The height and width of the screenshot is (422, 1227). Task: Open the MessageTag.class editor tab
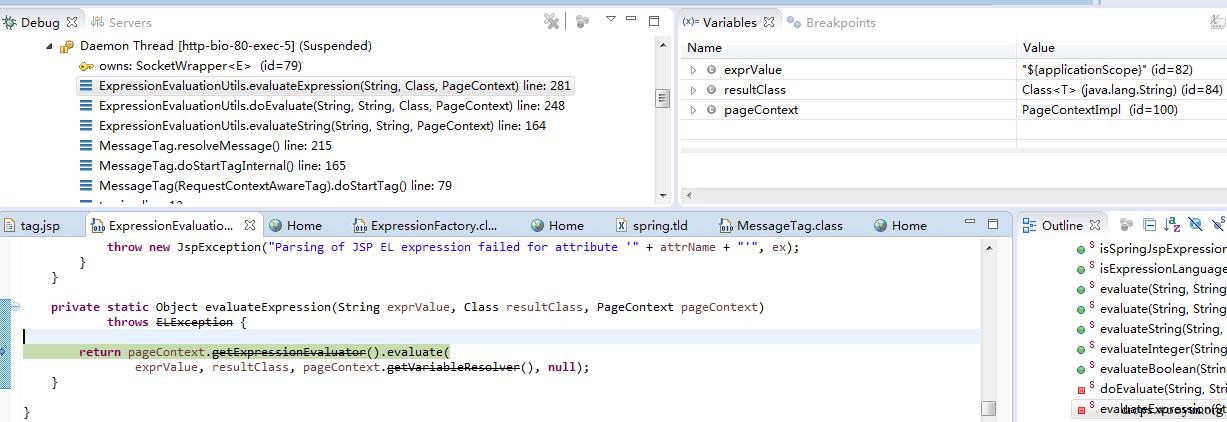(x=788, y=226)
